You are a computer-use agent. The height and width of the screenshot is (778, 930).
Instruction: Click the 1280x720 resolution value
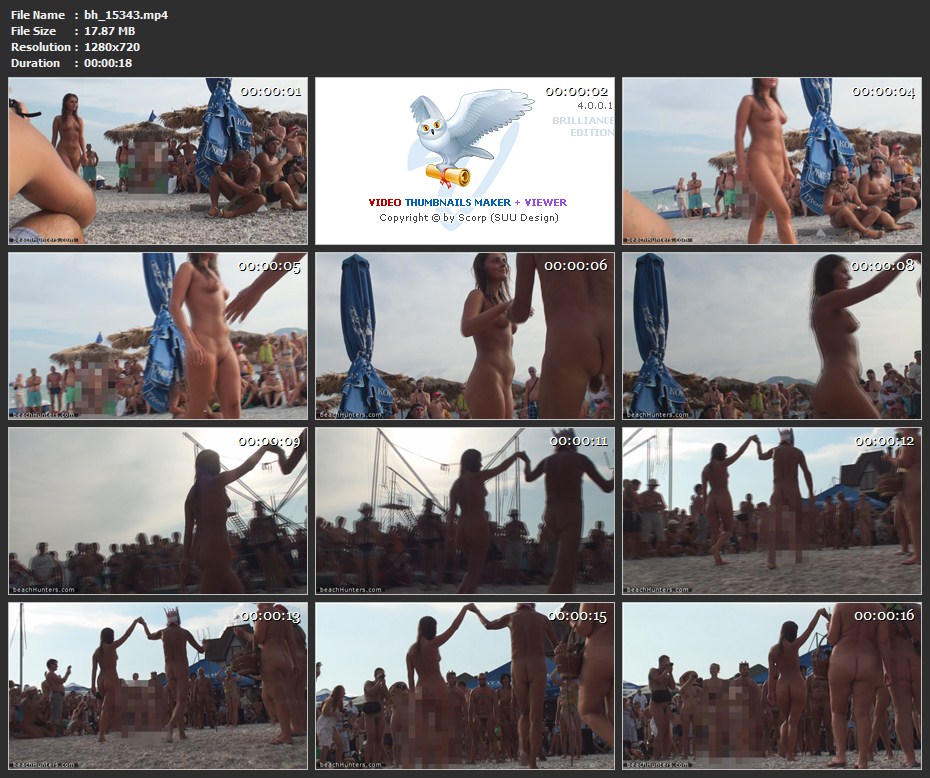[x=112, y=47]
